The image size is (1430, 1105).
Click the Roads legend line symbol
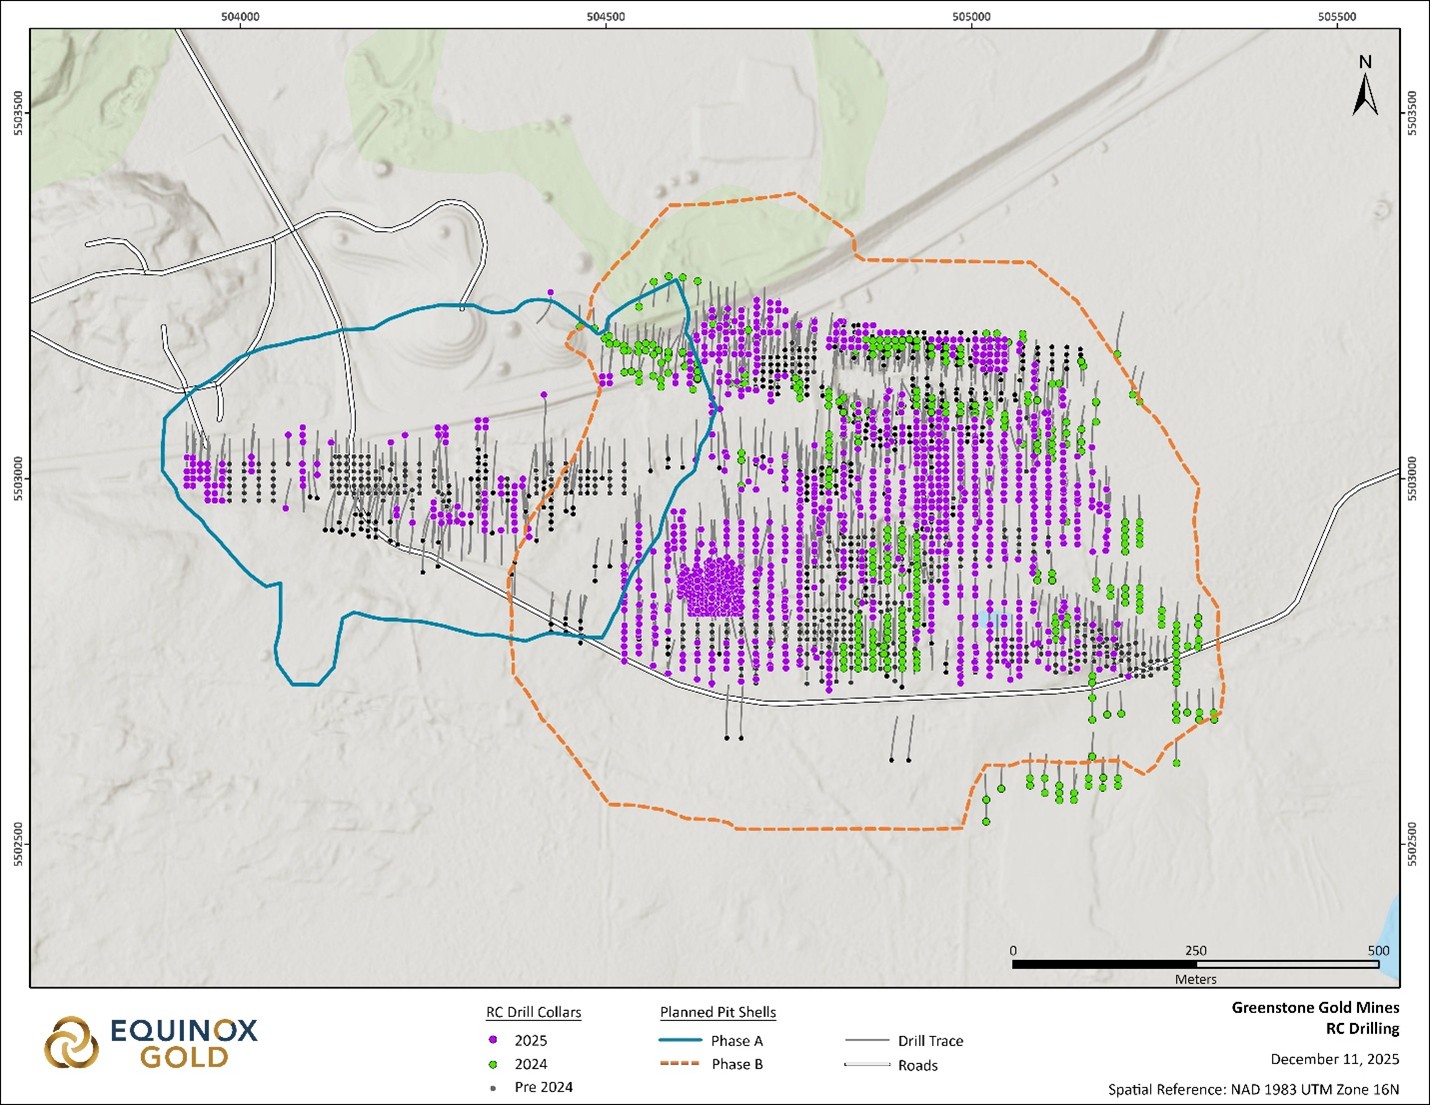coord(867,1065)
